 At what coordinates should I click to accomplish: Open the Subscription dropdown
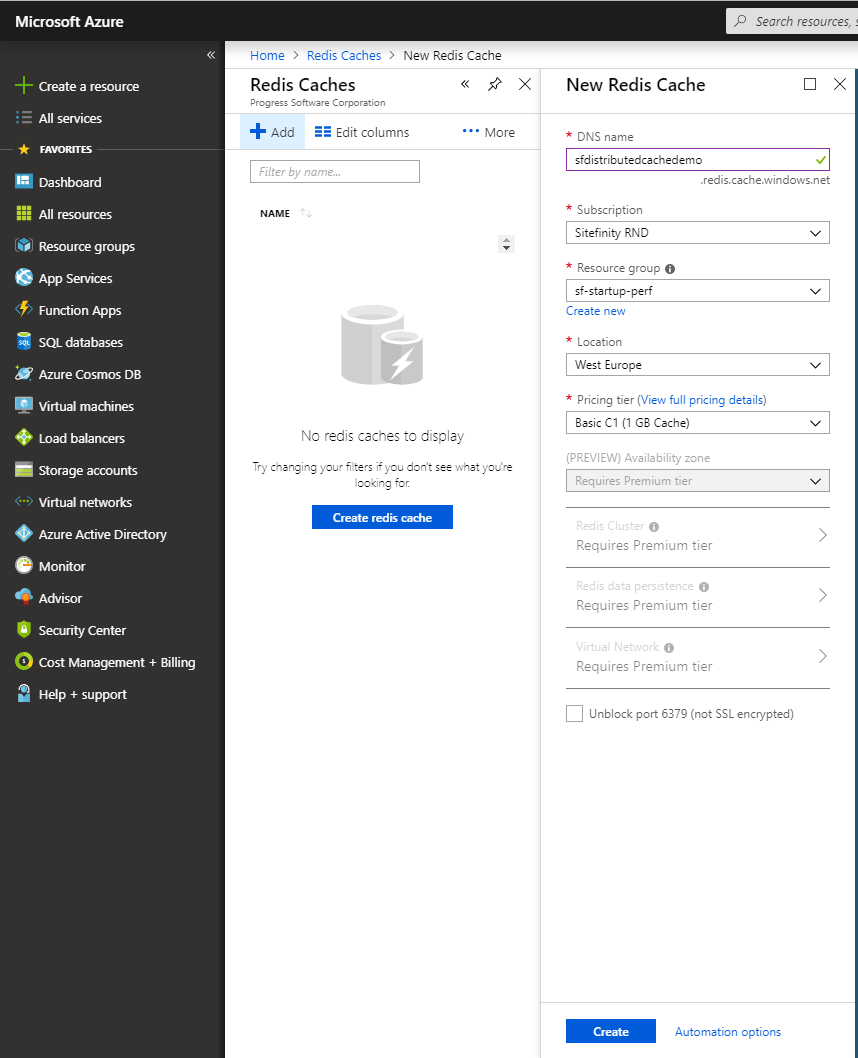coord(697,232)
